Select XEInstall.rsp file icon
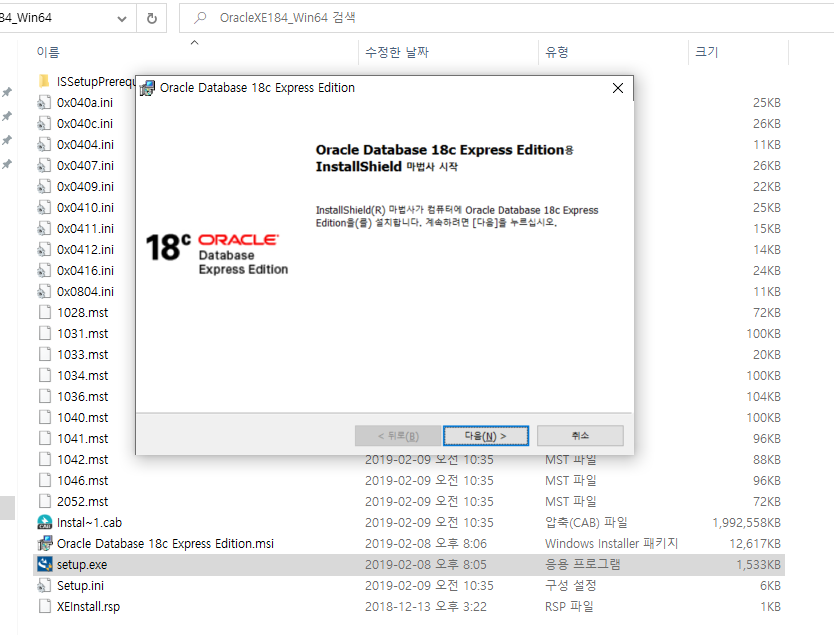 [45, 606]
